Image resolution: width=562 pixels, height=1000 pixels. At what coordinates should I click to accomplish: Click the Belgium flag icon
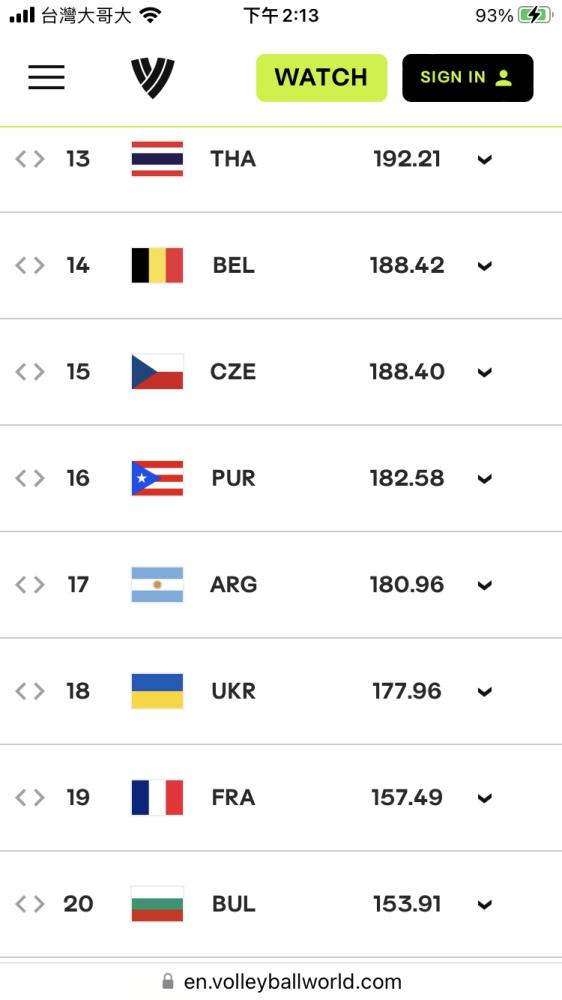(157, 265)
